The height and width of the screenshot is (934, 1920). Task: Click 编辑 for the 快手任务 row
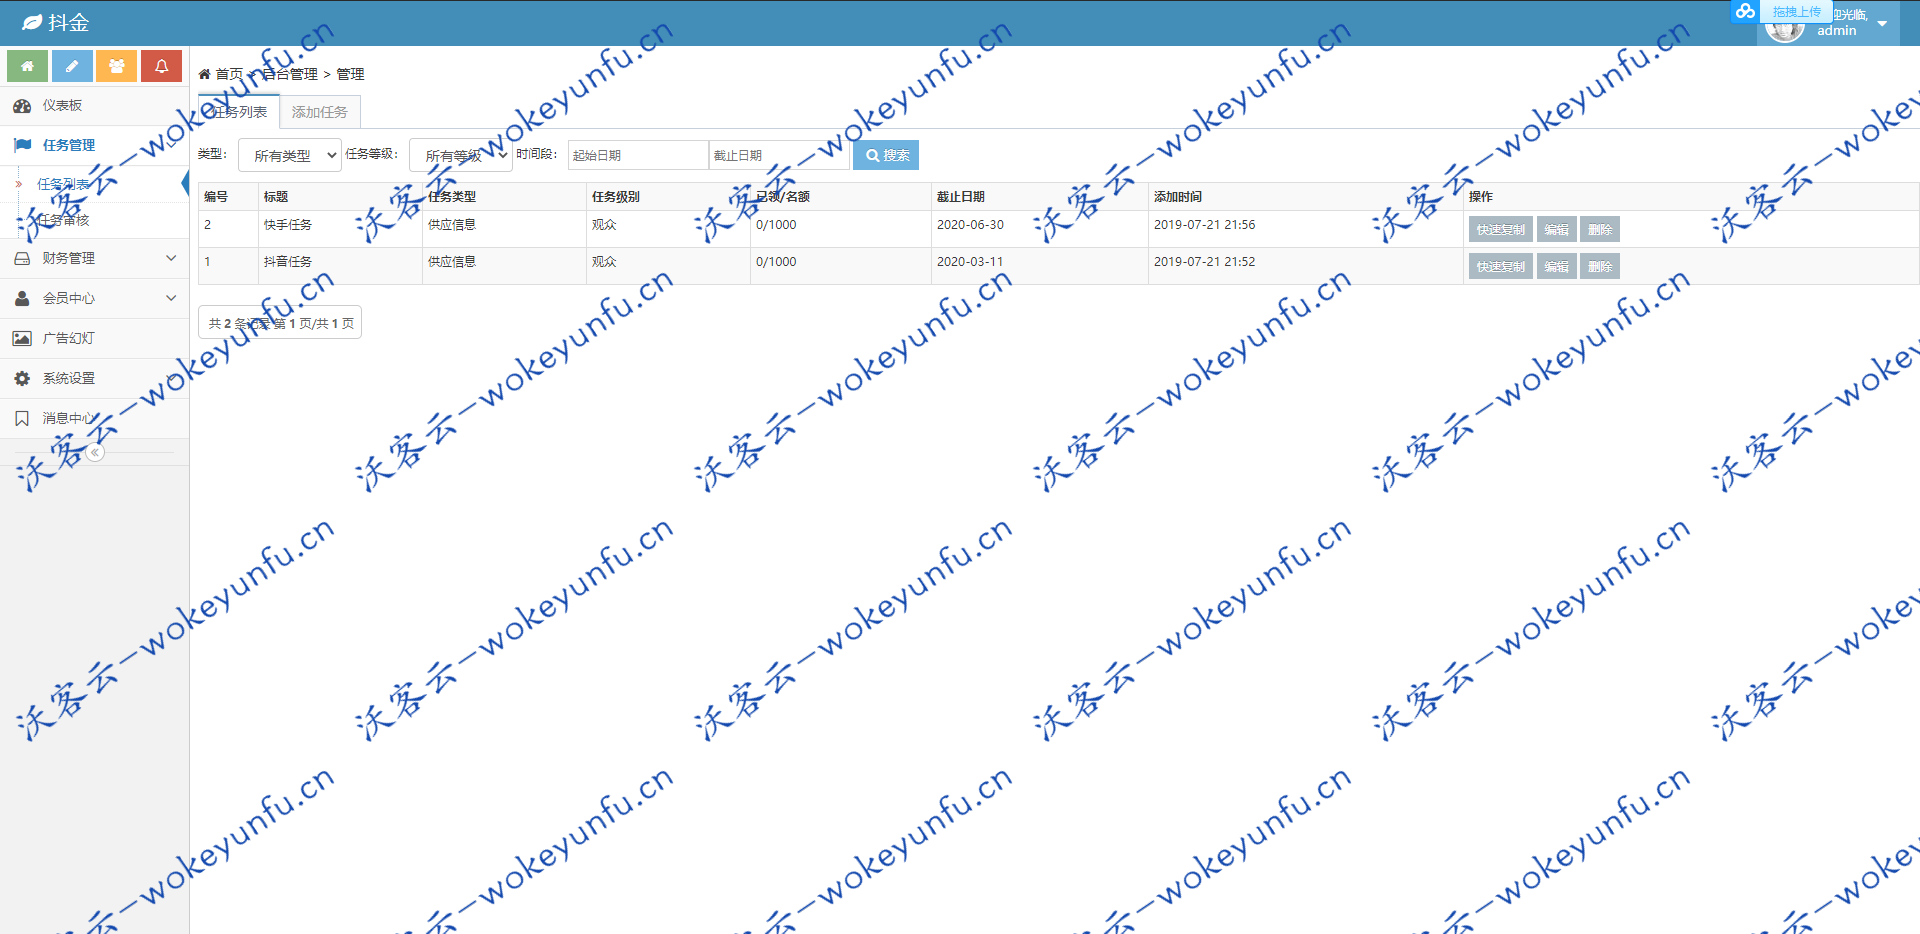click(1556, 229)
